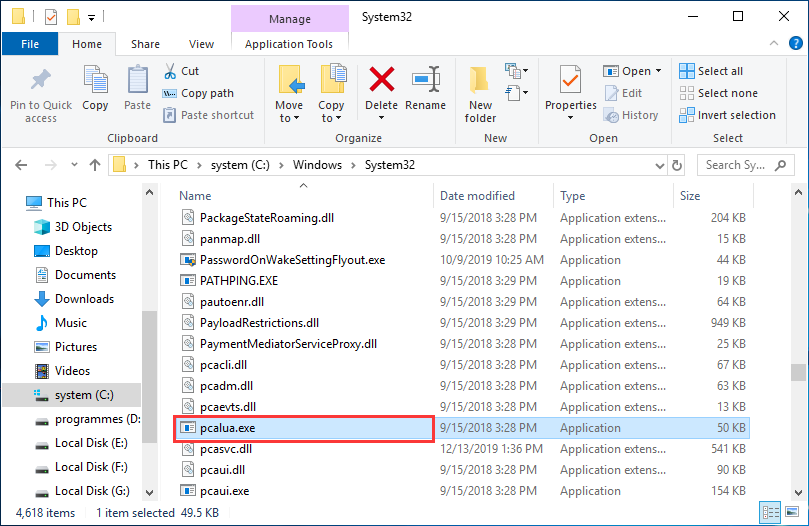This screenshot has height=526, width=809.
Task: Click the Copy ribbon icon
Action: [x=95, y=79]
